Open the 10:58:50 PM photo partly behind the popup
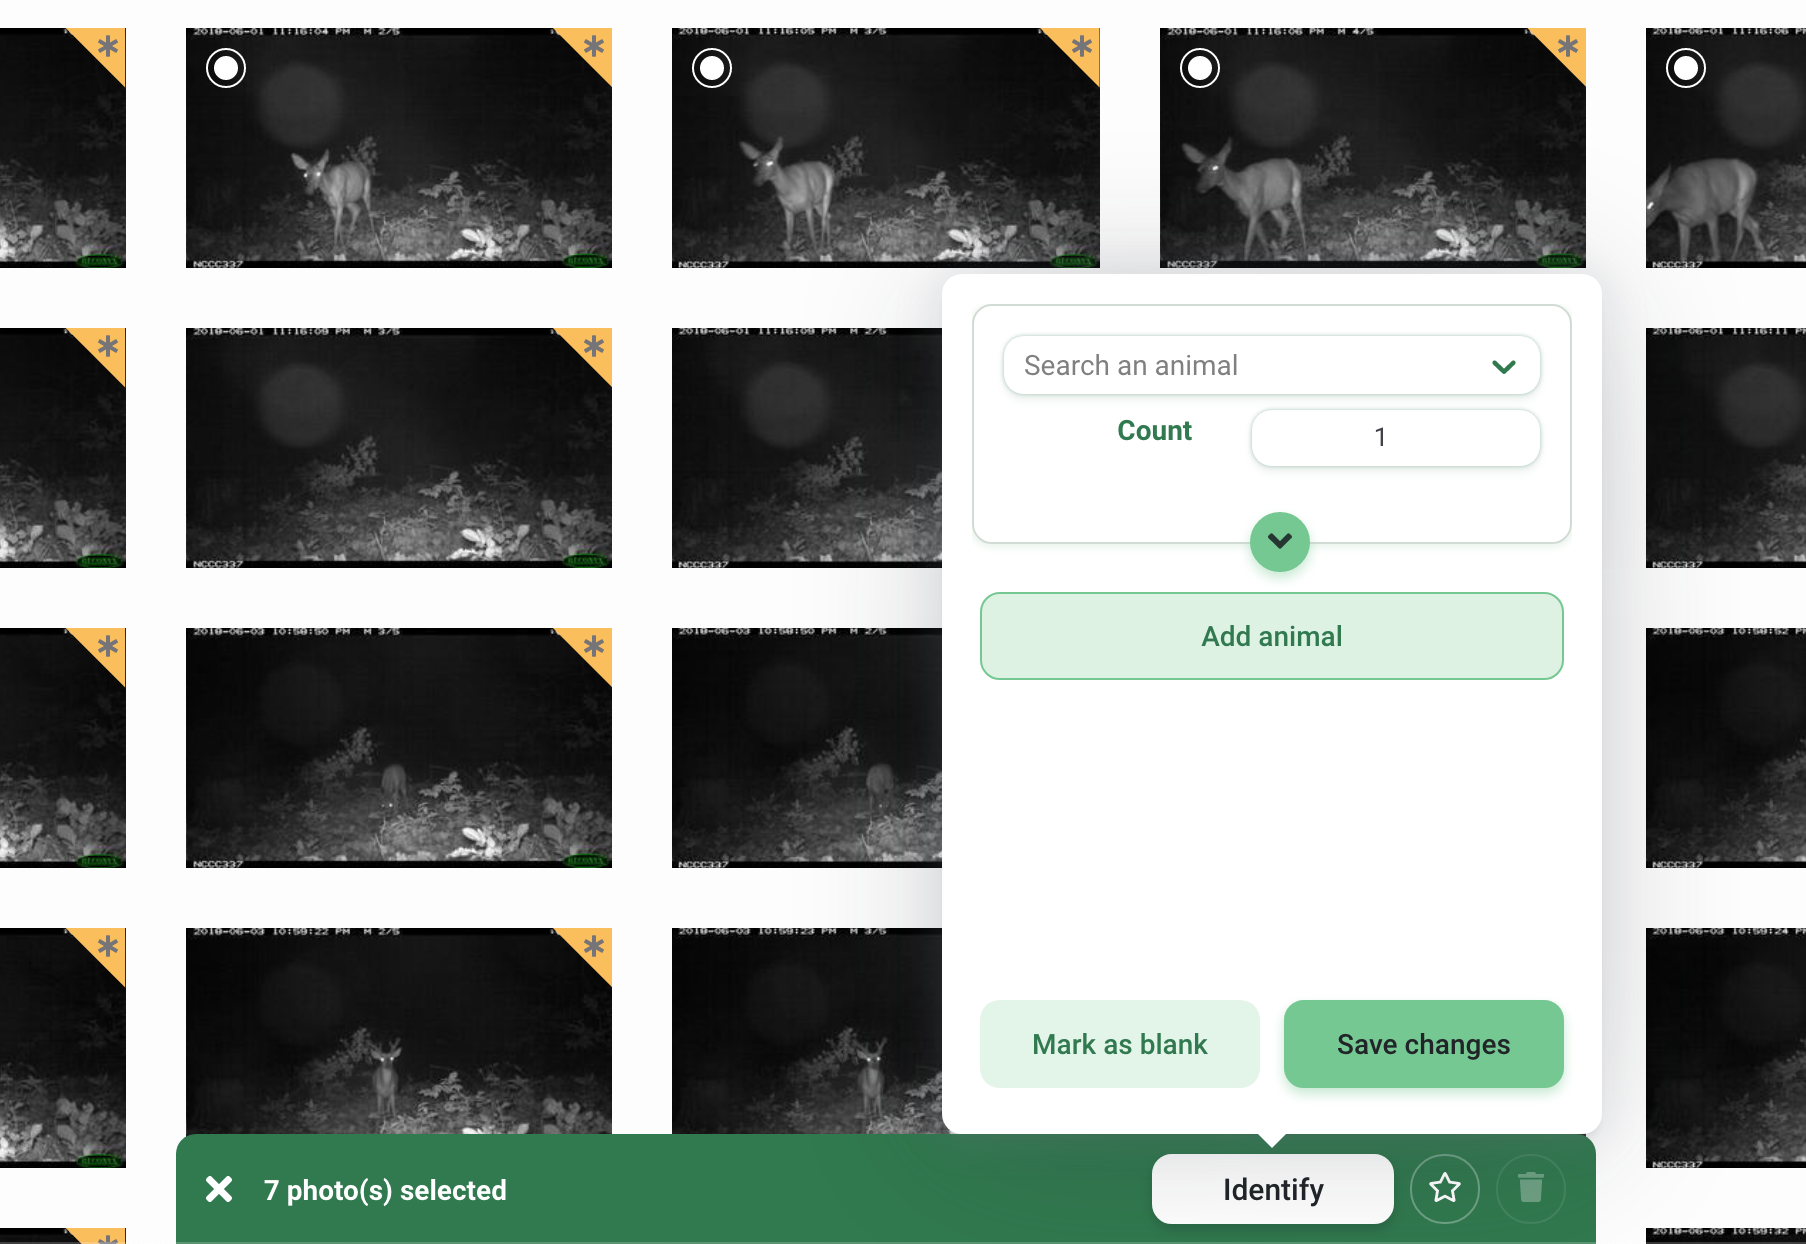 807,748
